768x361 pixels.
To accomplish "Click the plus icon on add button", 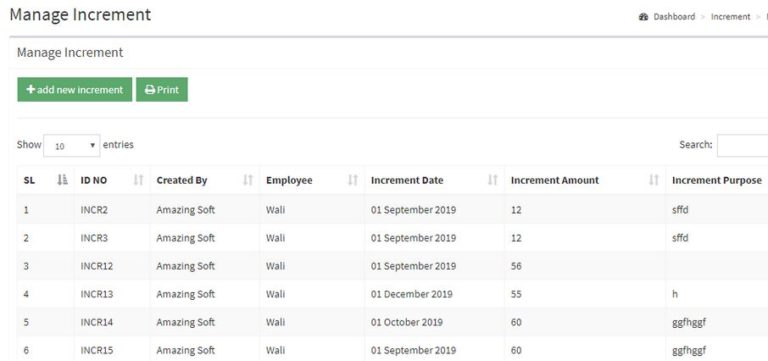I will (x=31, y=90).
